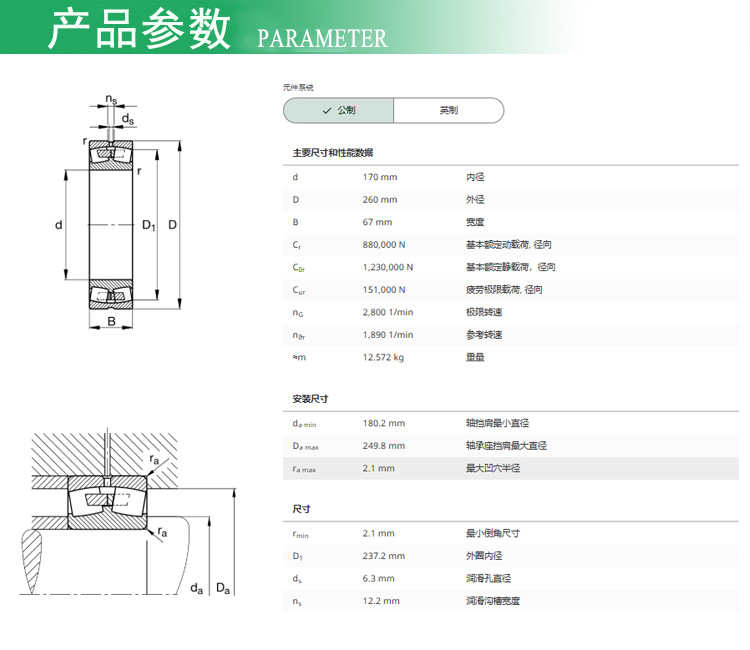Click the 安装尺寸 section heading
Viewport: 750px width, 650px height.
(x=310, y=399)
